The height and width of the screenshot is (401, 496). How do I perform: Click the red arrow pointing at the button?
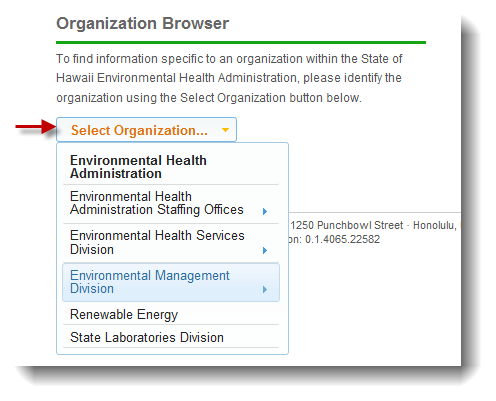(x=36, y=127)
